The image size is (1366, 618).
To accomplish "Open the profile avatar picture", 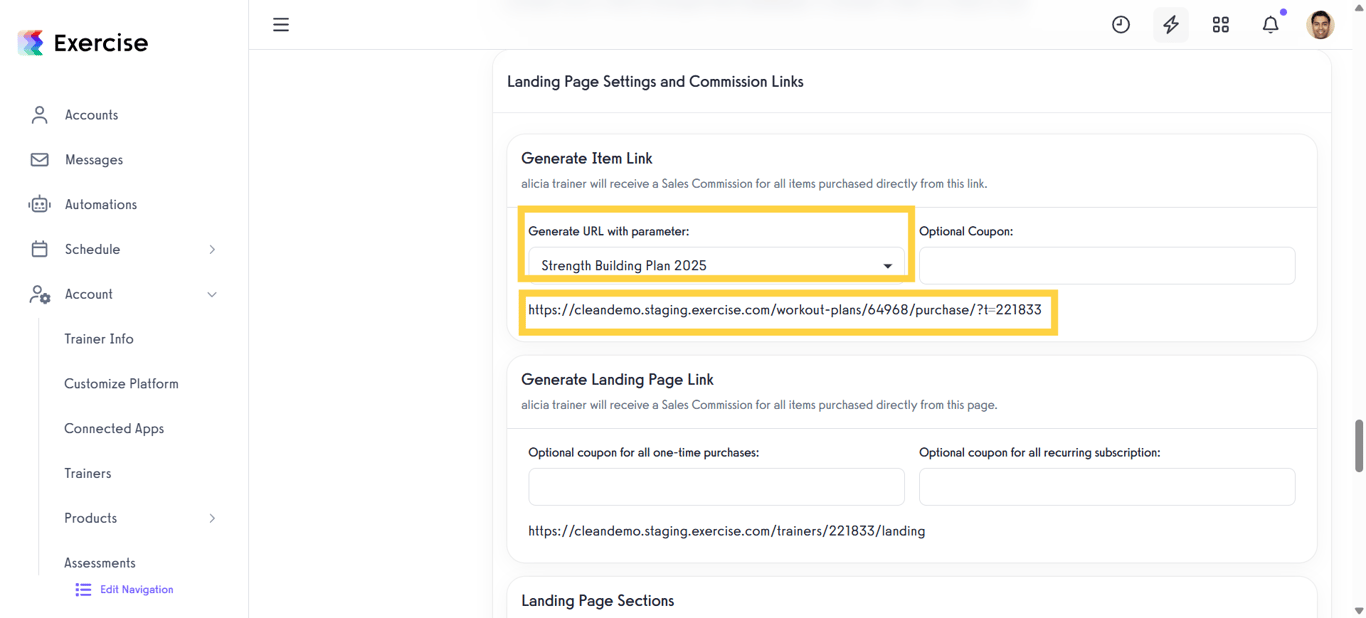I will (x=1319, y=24).
